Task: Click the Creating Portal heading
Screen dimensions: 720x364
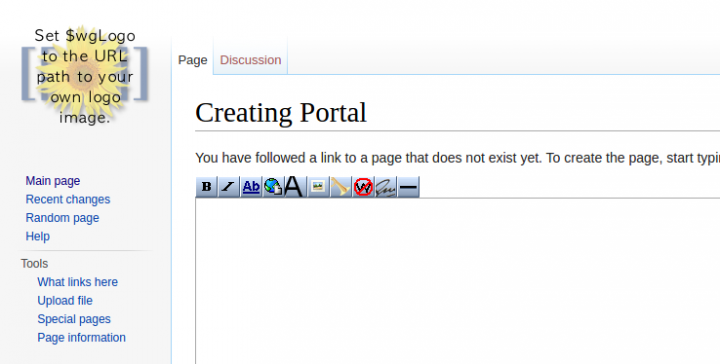Action: click(x=281, y=112)
